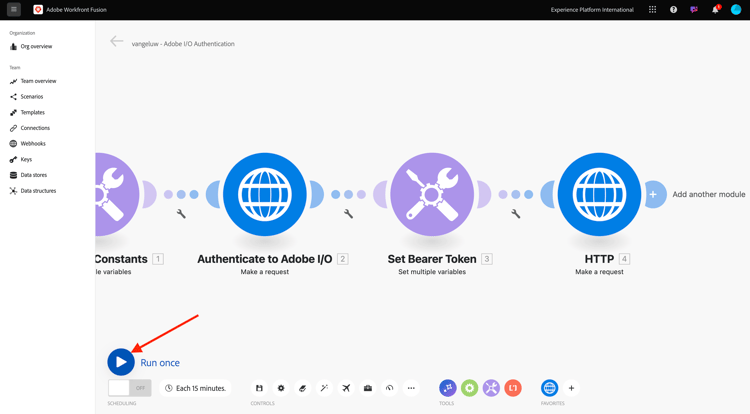
Task: Click the Adobe Workfront Fusion logo
Action: 38,10
